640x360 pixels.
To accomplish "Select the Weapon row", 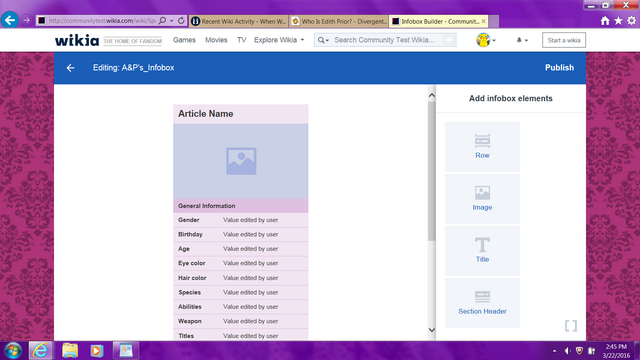I will coord(241,321).
